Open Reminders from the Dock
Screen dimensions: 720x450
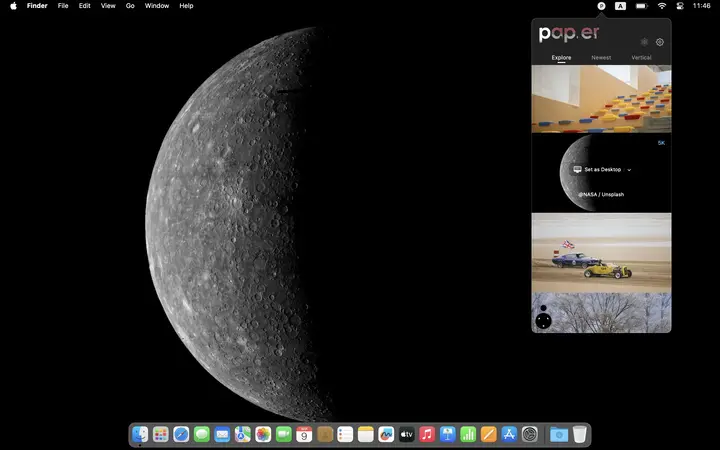345,434
